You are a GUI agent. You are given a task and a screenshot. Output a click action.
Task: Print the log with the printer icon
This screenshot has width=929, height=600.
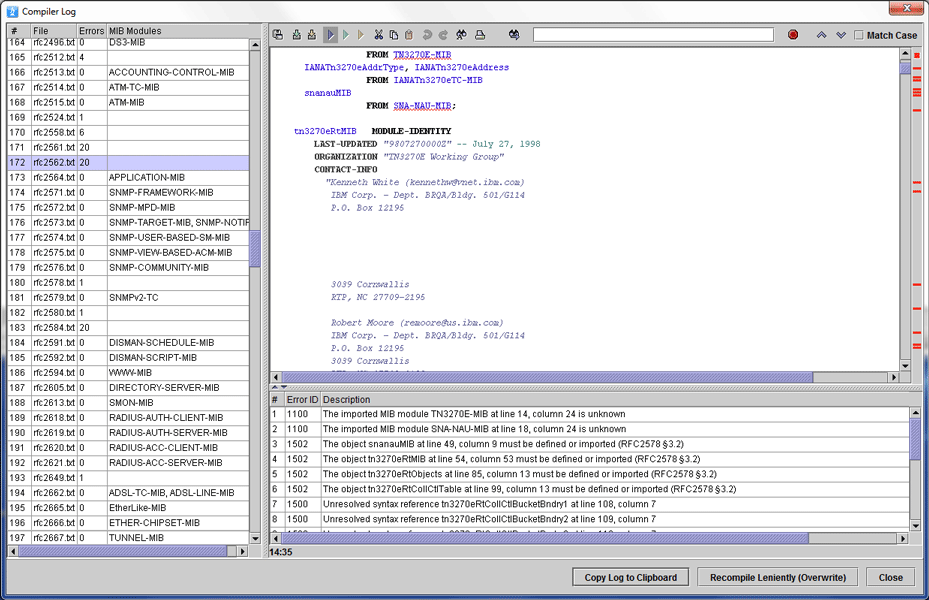pyautogui.click(x=480, y=34)
